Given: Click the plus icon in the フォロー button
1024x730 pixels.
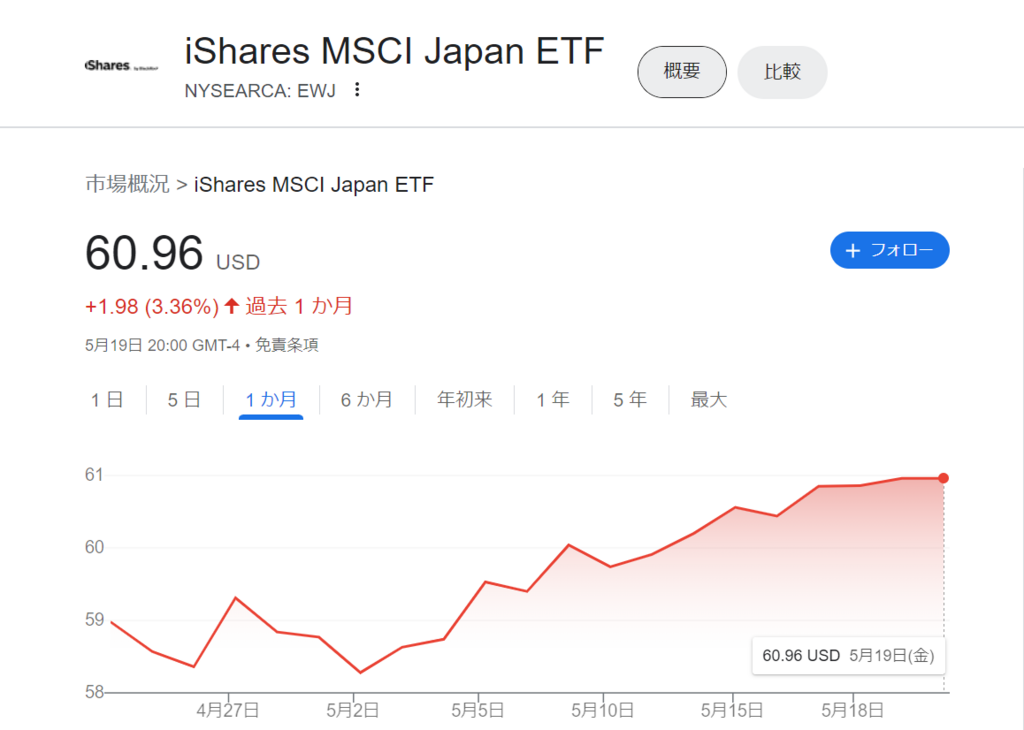Looking at the screenshot, I should click(x=852, y=251).
